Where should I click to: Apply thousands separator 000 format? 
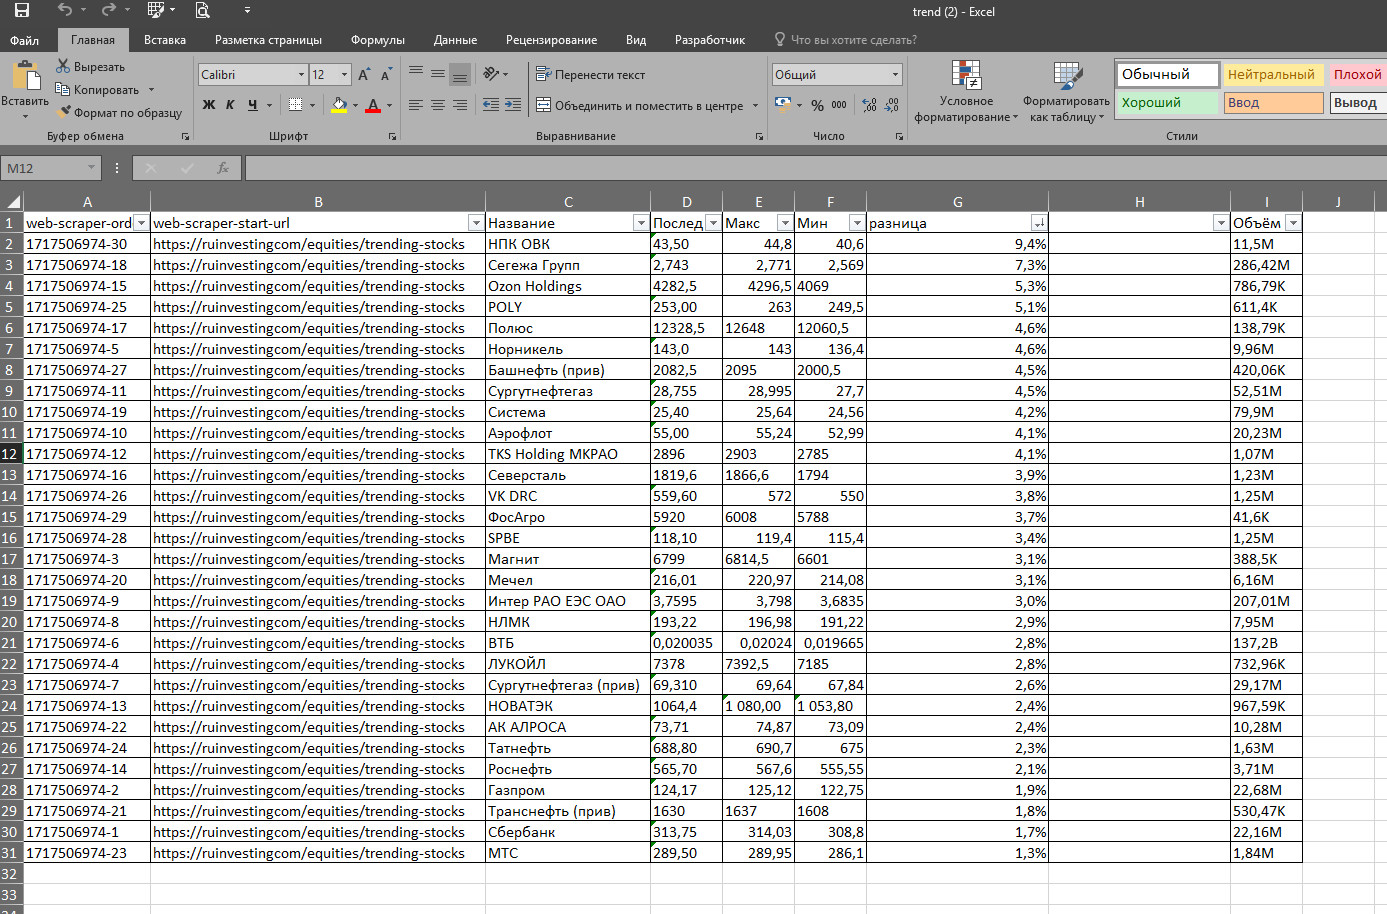coord(839,105)
